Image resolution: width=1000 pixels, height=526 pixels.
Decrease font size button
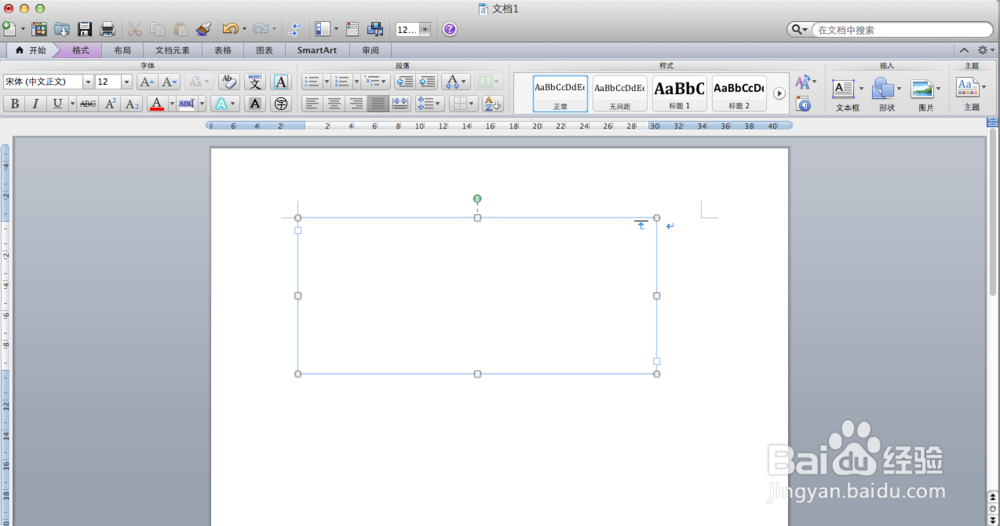[169, 82]
